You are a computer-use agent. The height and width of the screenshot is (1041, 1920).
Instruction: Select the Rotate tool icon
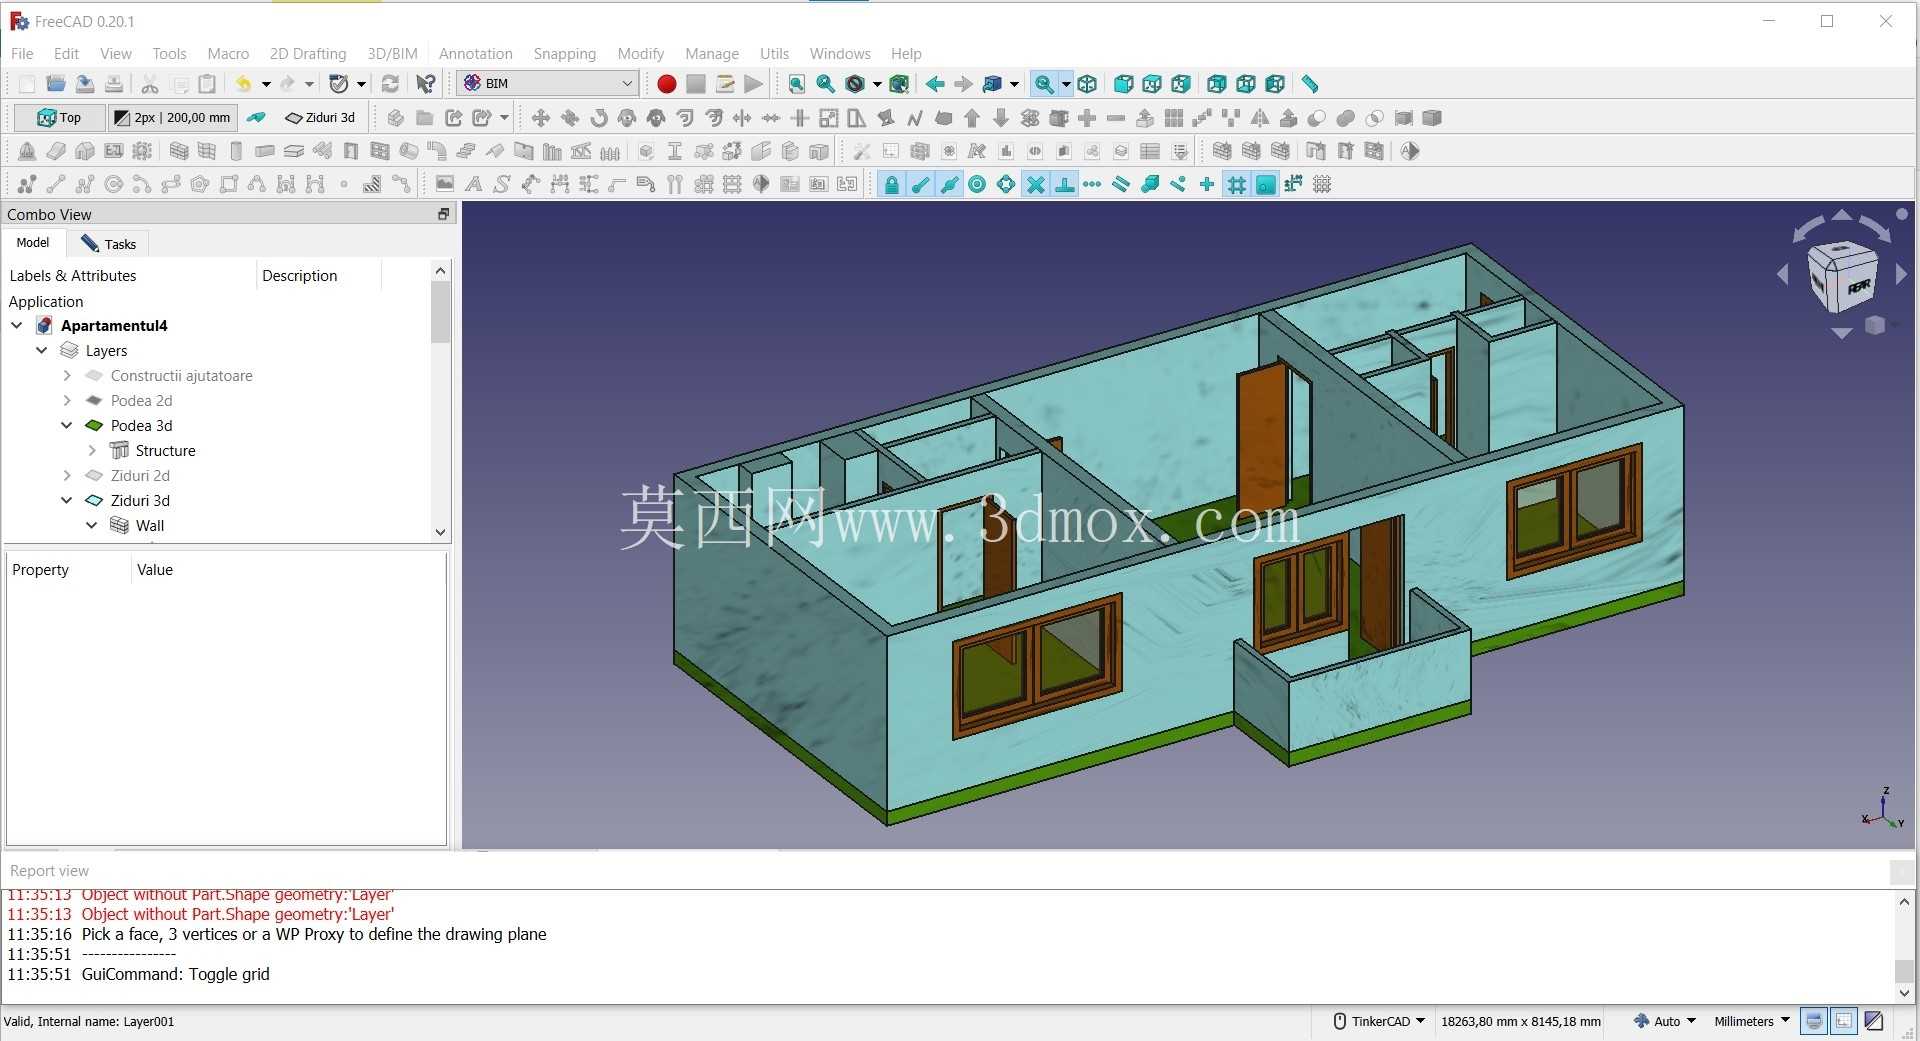(x=599, y=118)
